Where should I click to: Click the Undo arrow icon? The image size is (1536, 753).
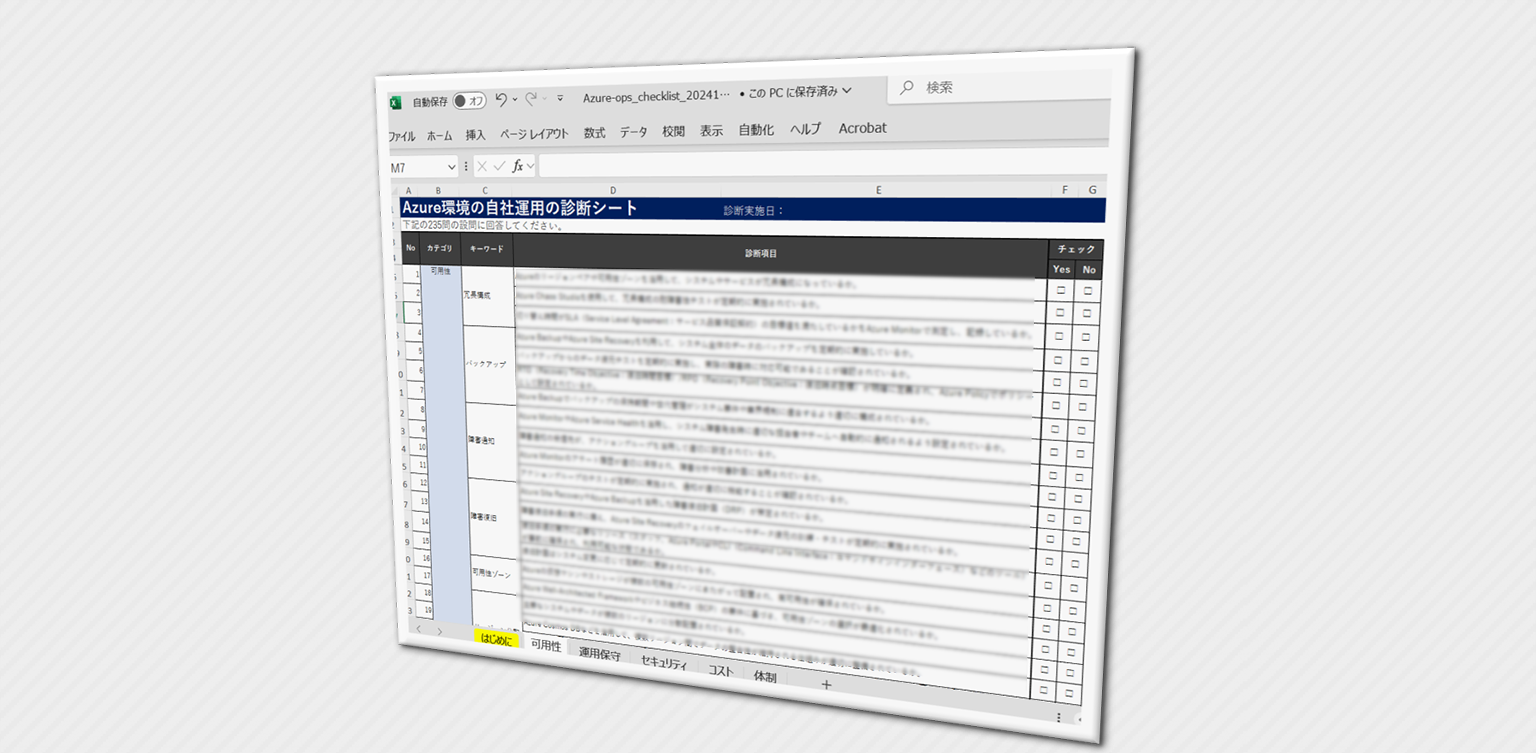(x=501, y=99)
